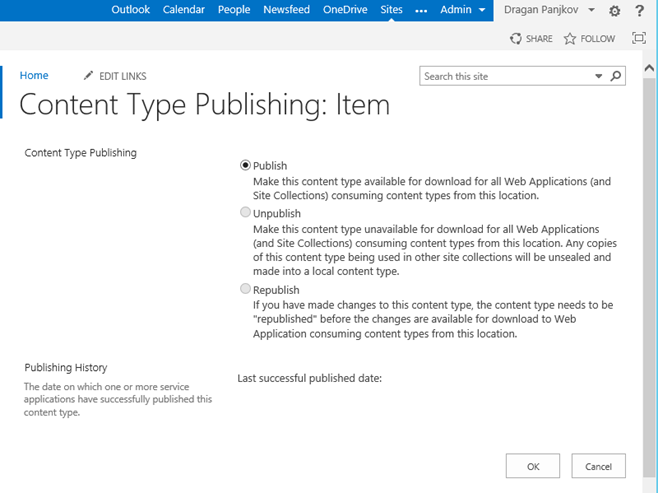658x493 pixels.
Task: Go to Outlook in top navigation
Action: [130, 10]
